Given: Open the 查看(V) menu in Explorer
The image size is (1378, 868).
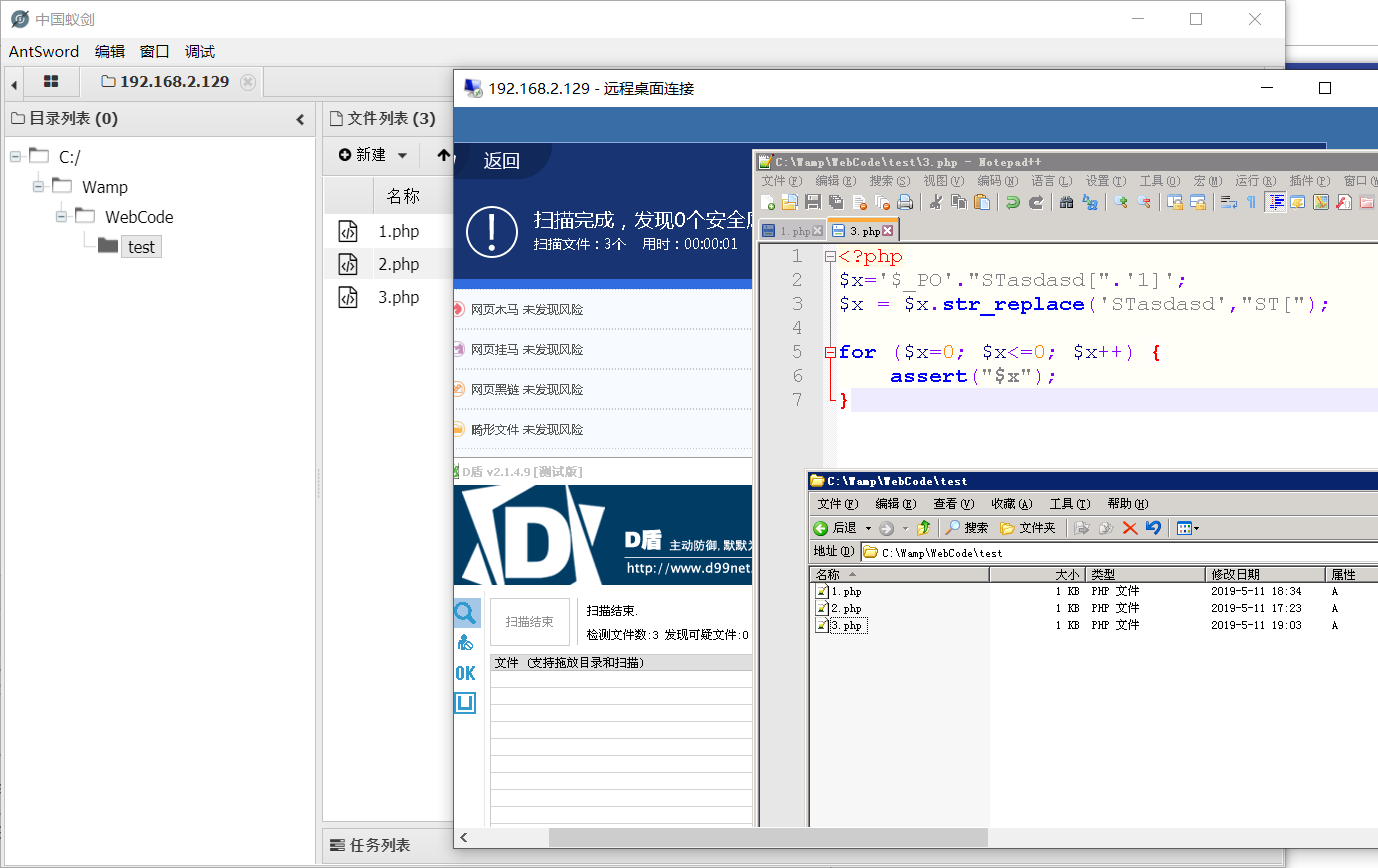Looking at the screenshot, I should [953, 503].
